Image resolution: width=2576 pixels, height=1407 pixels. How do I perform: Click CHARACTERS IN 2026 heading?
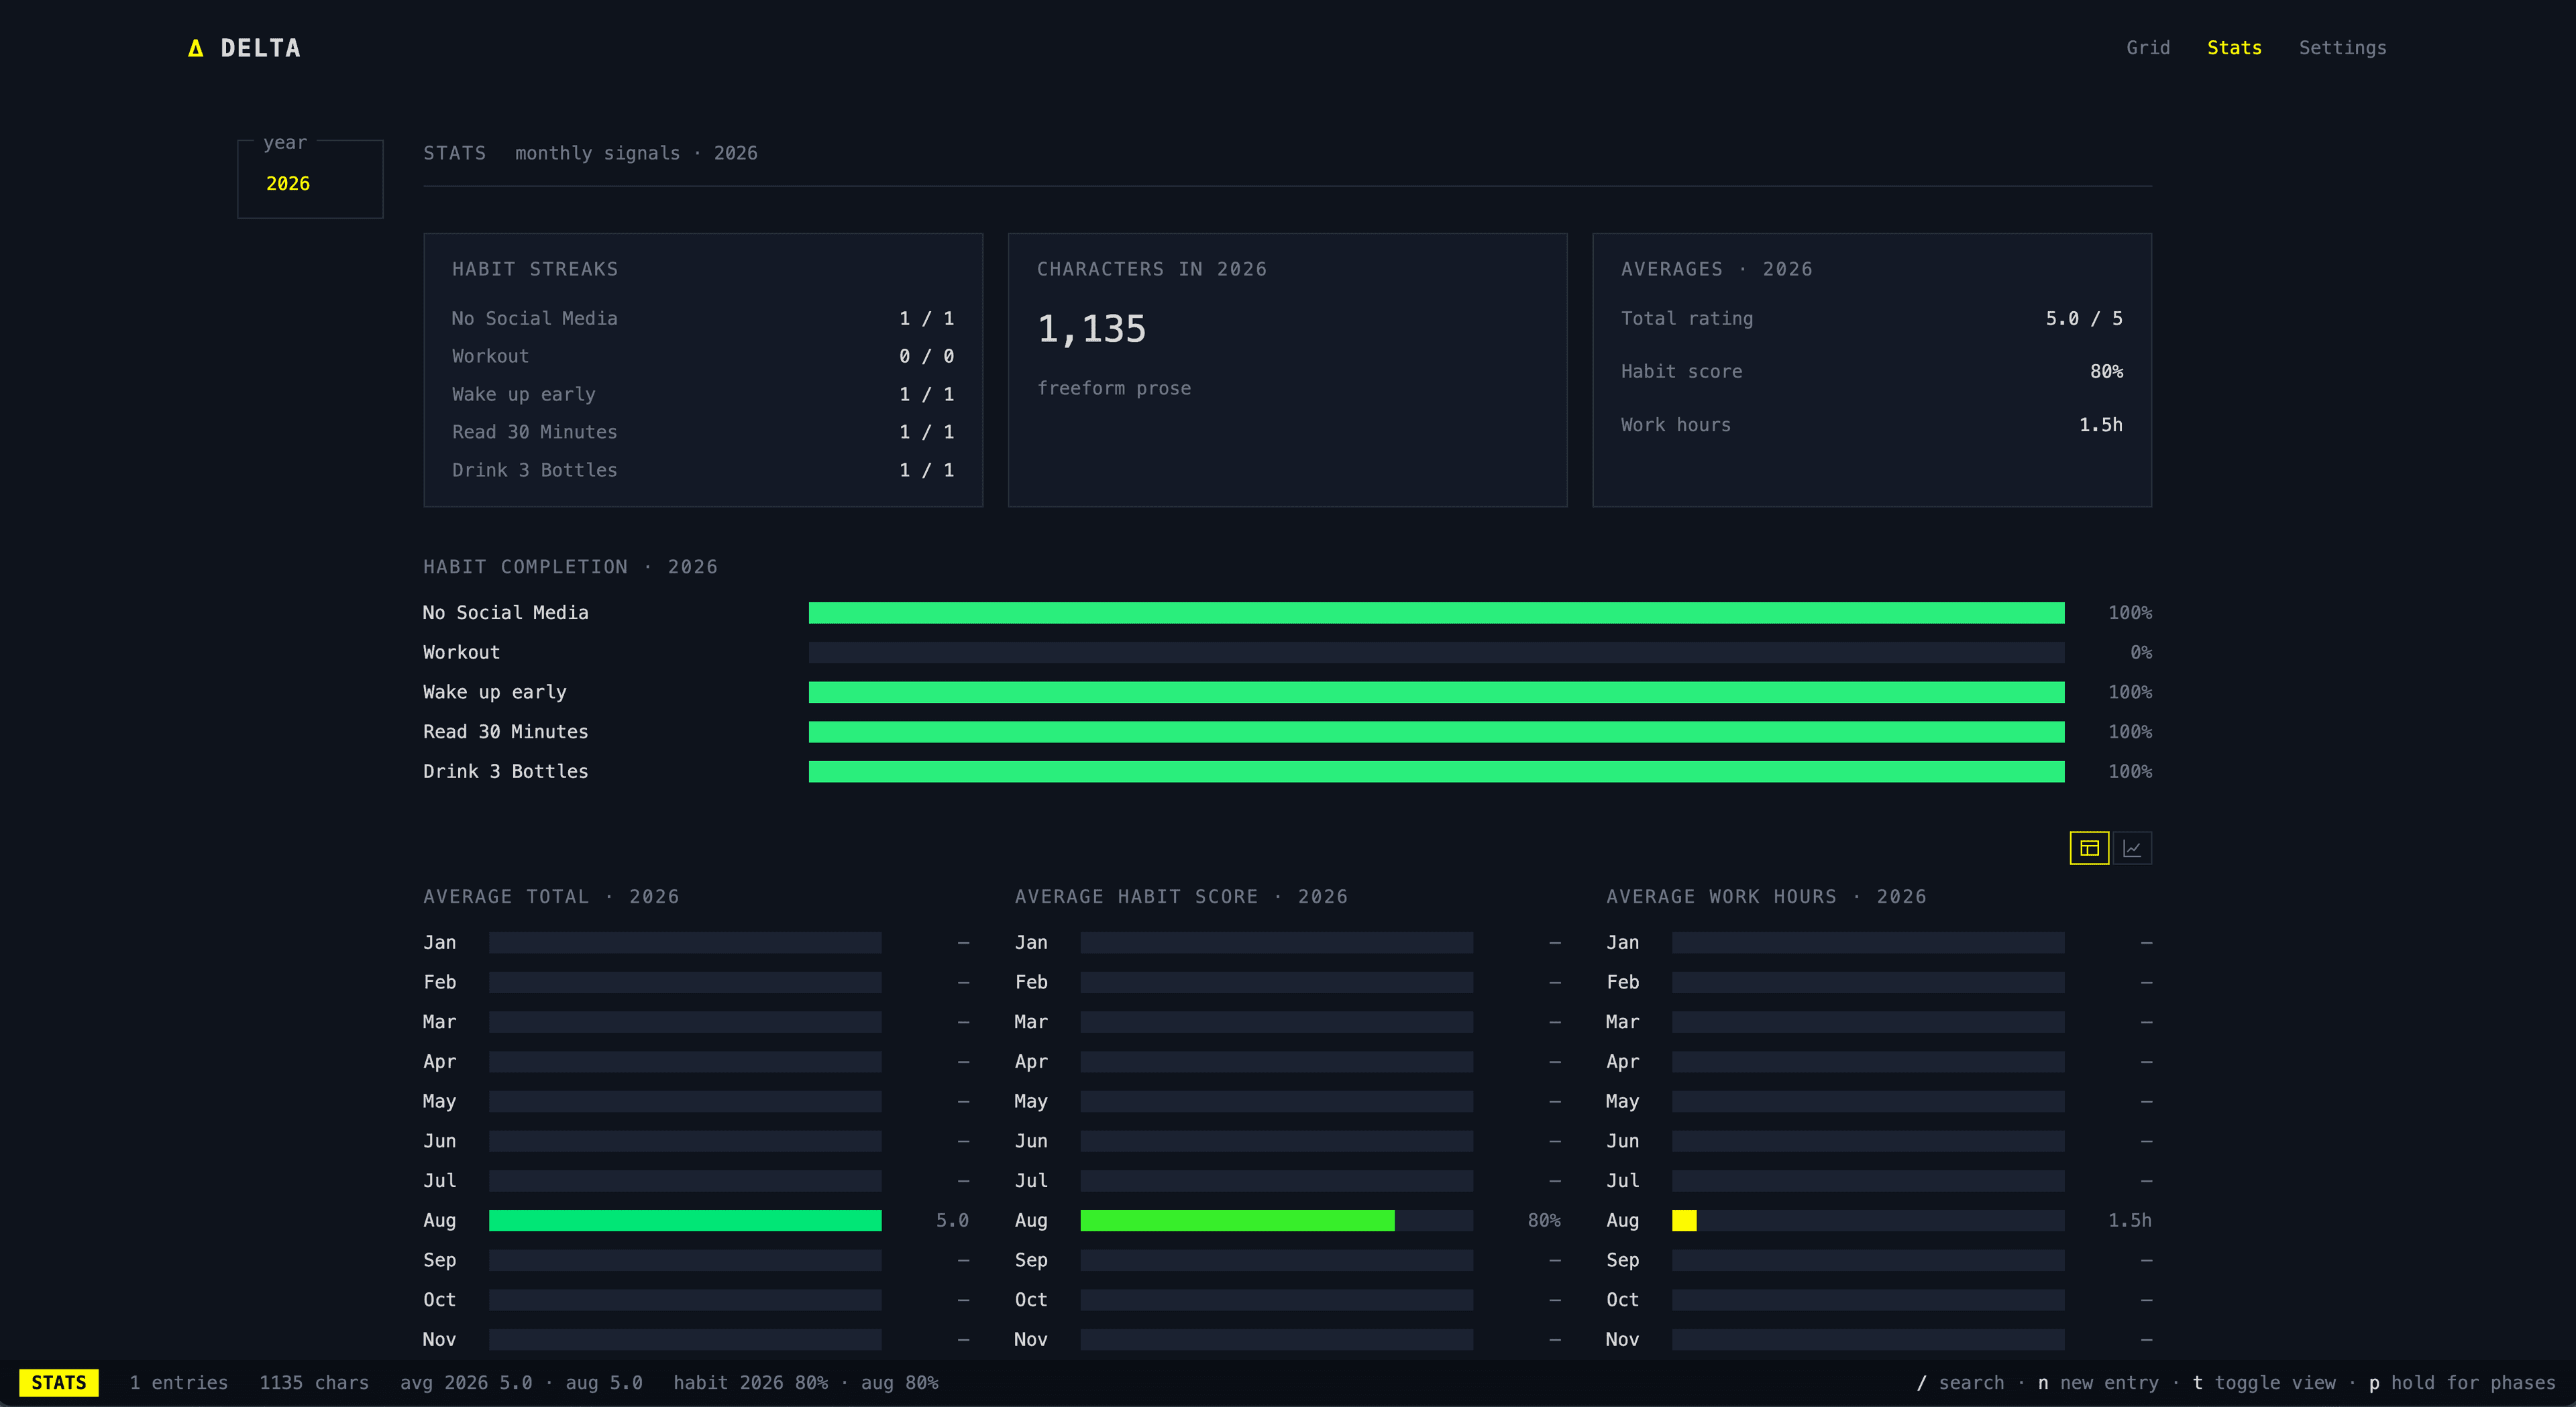tap(1151, 269)
